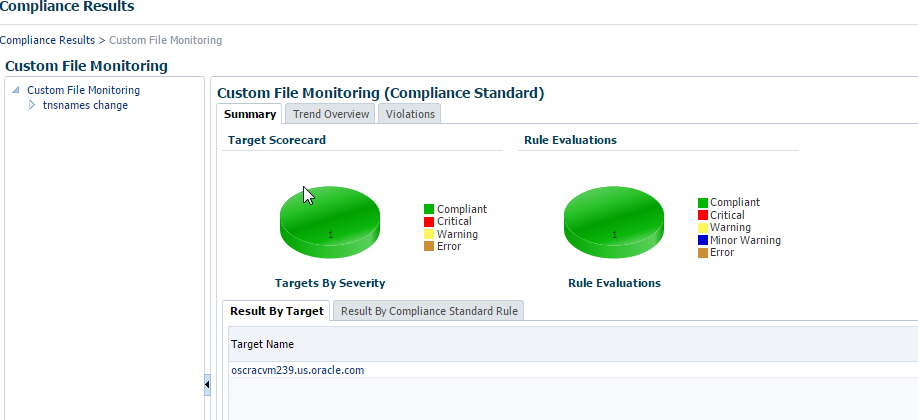Click blue Minor Warning legend swatch
Image resolution: width=918 pixels, height=420 pixels.
click(703, 240)
